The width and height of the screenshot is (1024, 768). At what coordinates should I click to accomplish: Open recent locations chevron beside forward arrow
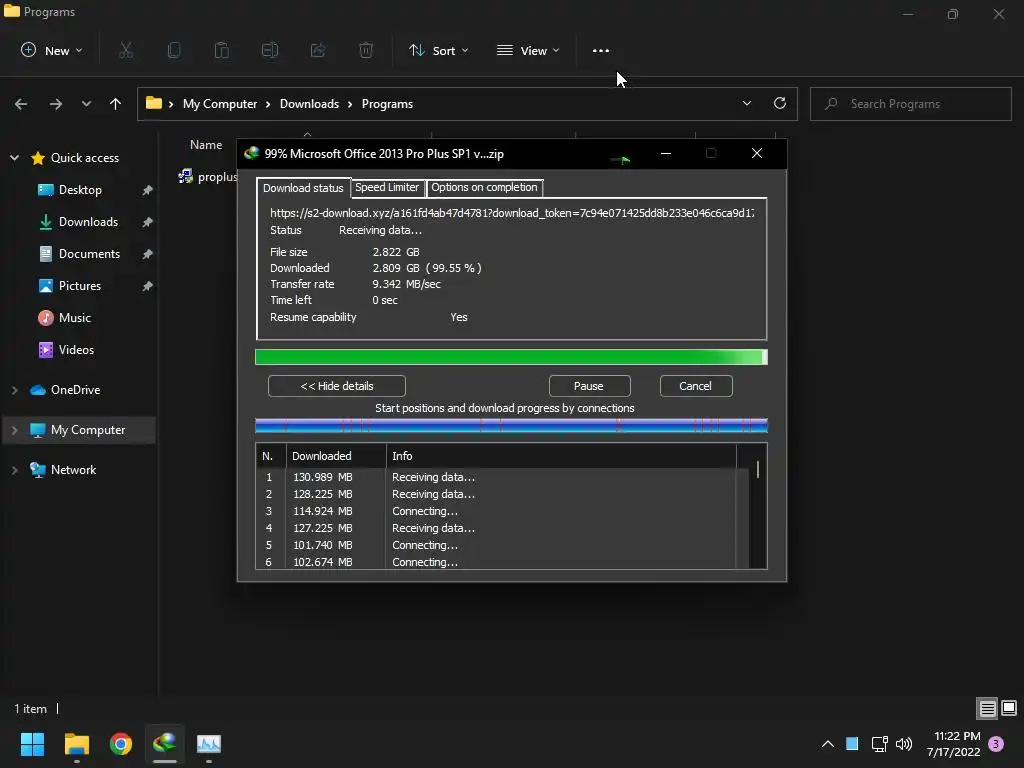point(86,104)
